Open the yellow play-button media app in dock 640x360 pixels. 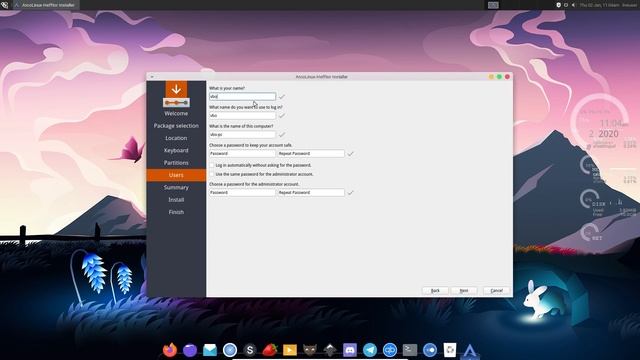pyautogui.click(x=290, y=350)
